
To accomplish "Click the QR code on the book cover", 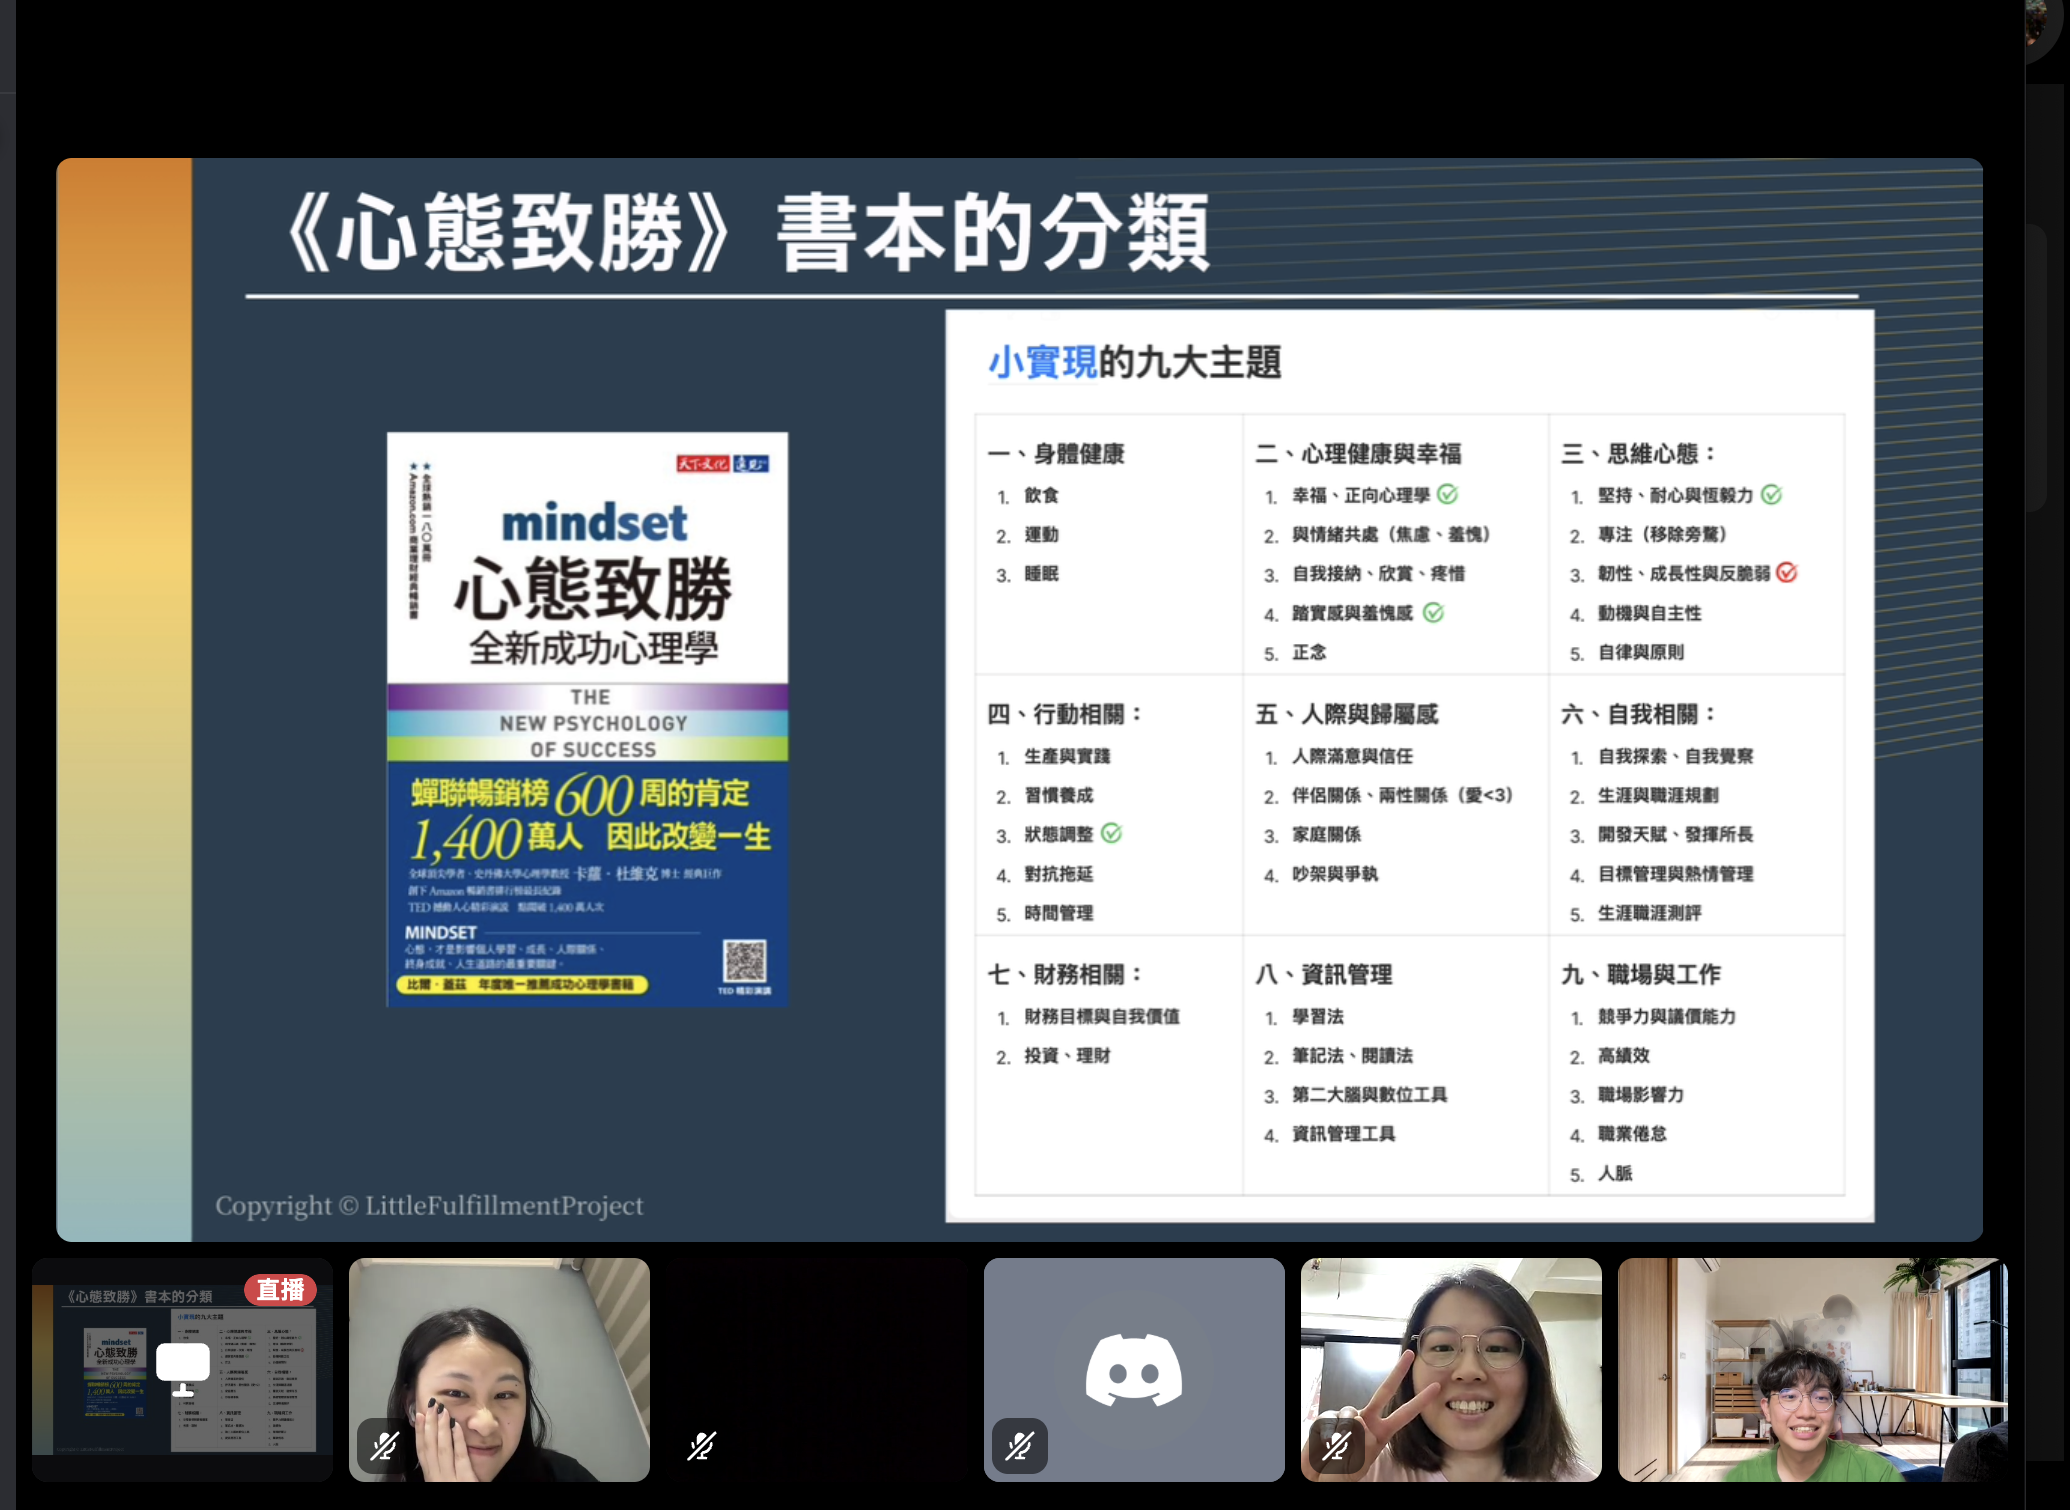I will coord(745,961).
